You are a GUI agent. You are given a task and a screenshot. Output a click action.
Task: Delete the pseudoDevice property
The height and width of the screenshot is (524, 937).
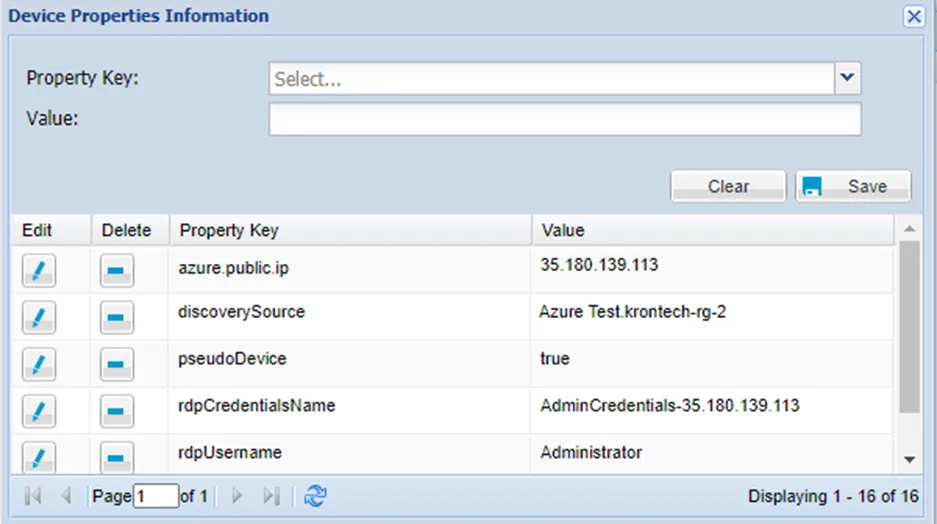coord(117,364)
